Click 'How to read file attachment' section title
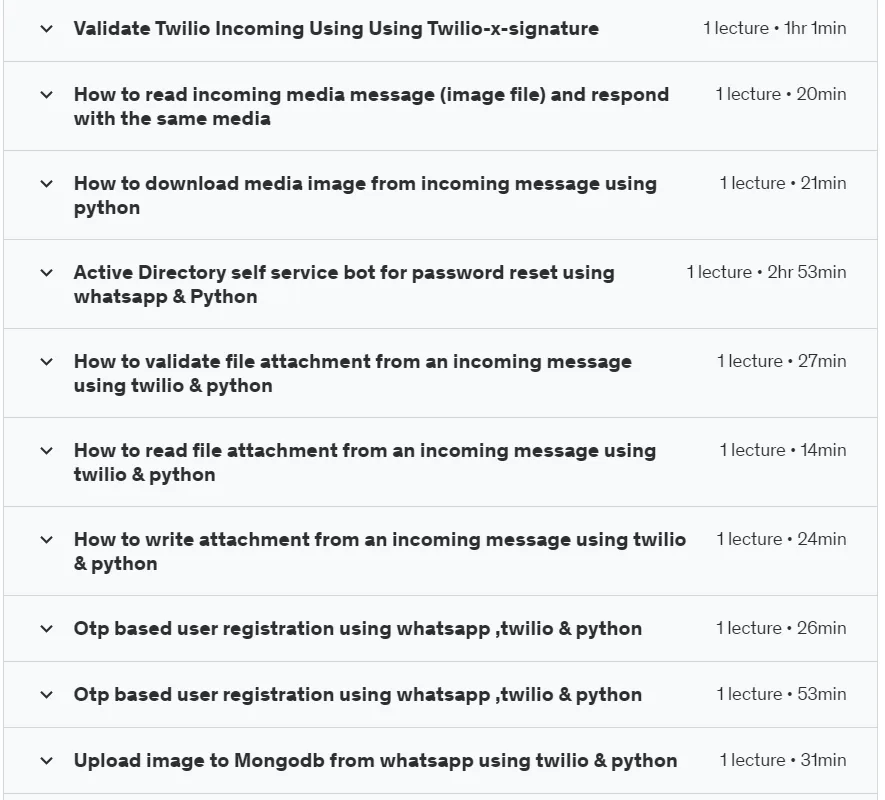Viewport: 885px width, 800px height. click(365, 462)
